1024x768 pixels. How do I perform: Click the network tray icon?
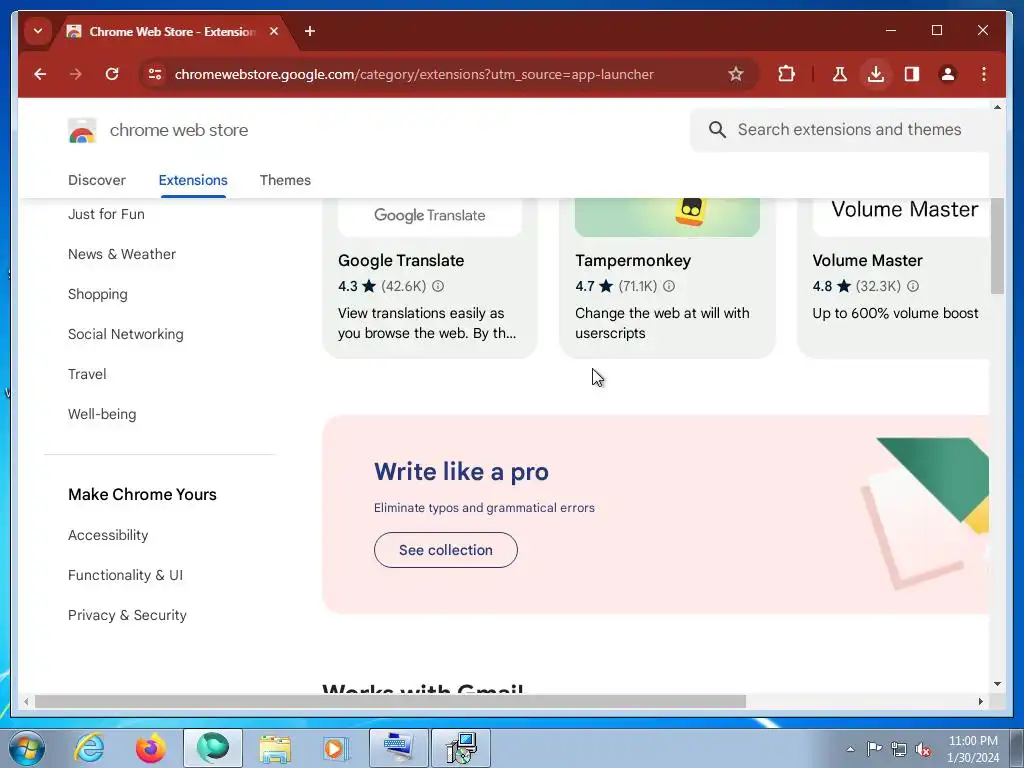click(899, 749)
